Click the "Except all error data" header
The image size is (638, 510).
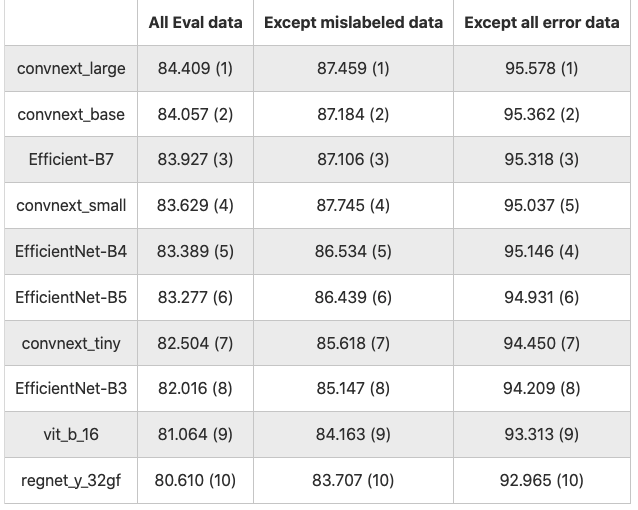pos(541,22)
